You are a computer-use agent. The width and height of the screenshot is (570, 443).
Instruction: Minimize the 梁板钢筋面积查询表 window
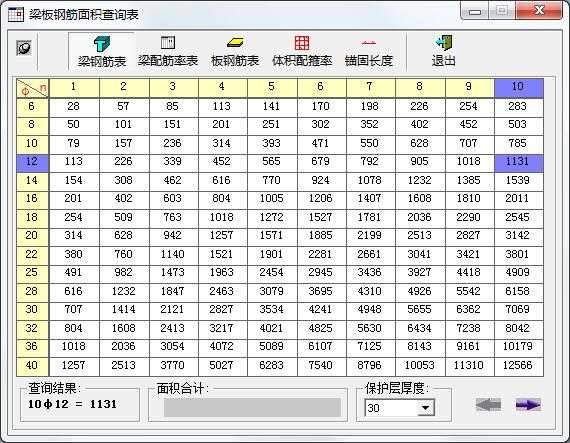point(475,11)
